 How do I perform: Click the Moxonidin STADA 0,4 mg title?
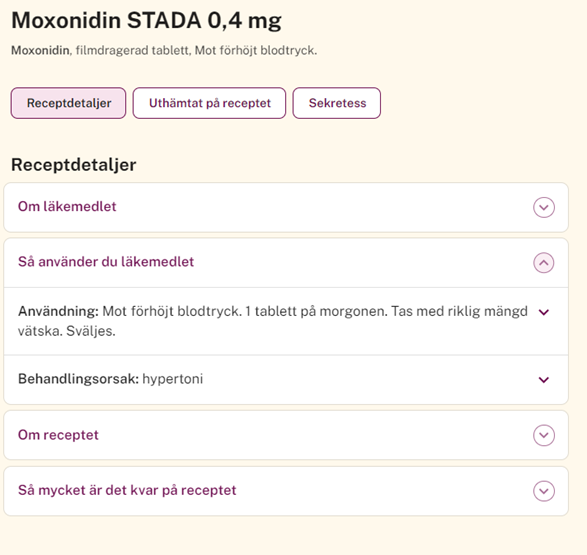coord(146,20)
